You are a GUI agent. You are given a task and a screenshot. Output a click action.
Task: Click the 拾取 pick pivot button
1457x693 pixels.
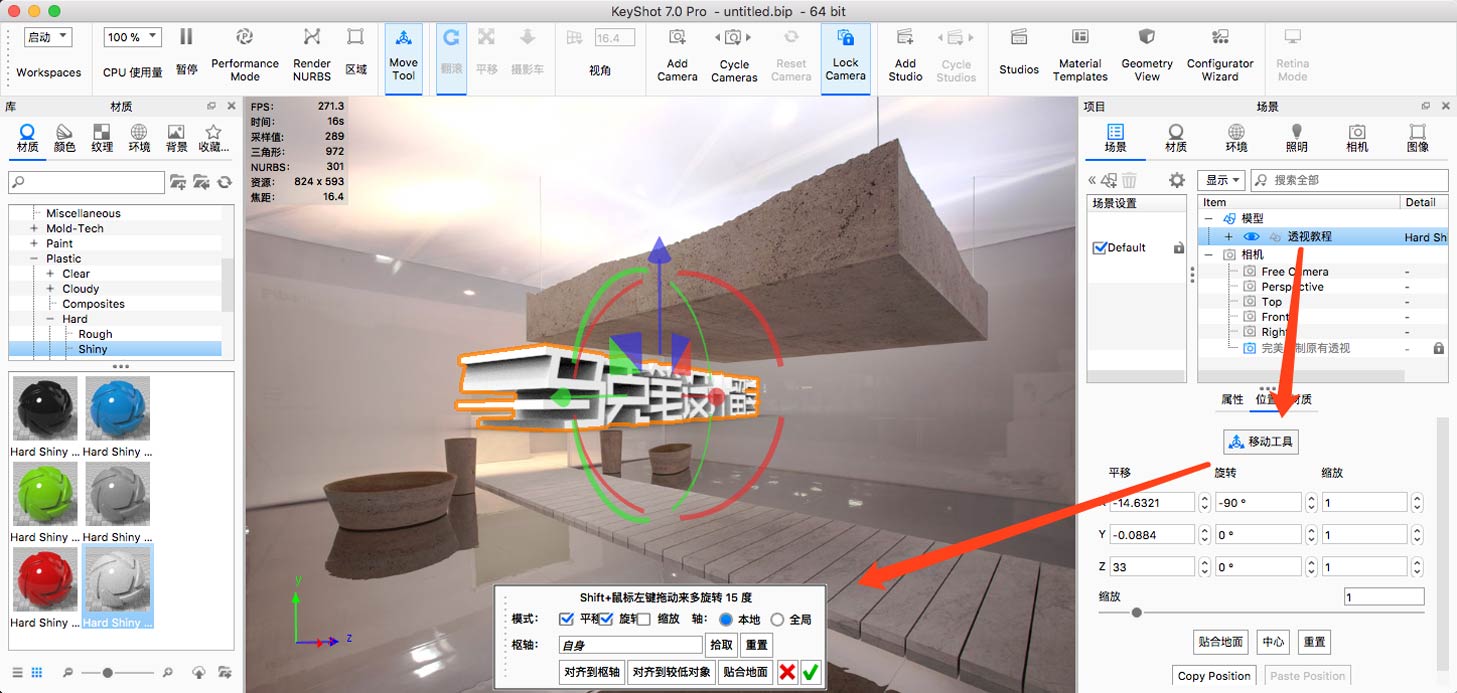pos(721,645)
